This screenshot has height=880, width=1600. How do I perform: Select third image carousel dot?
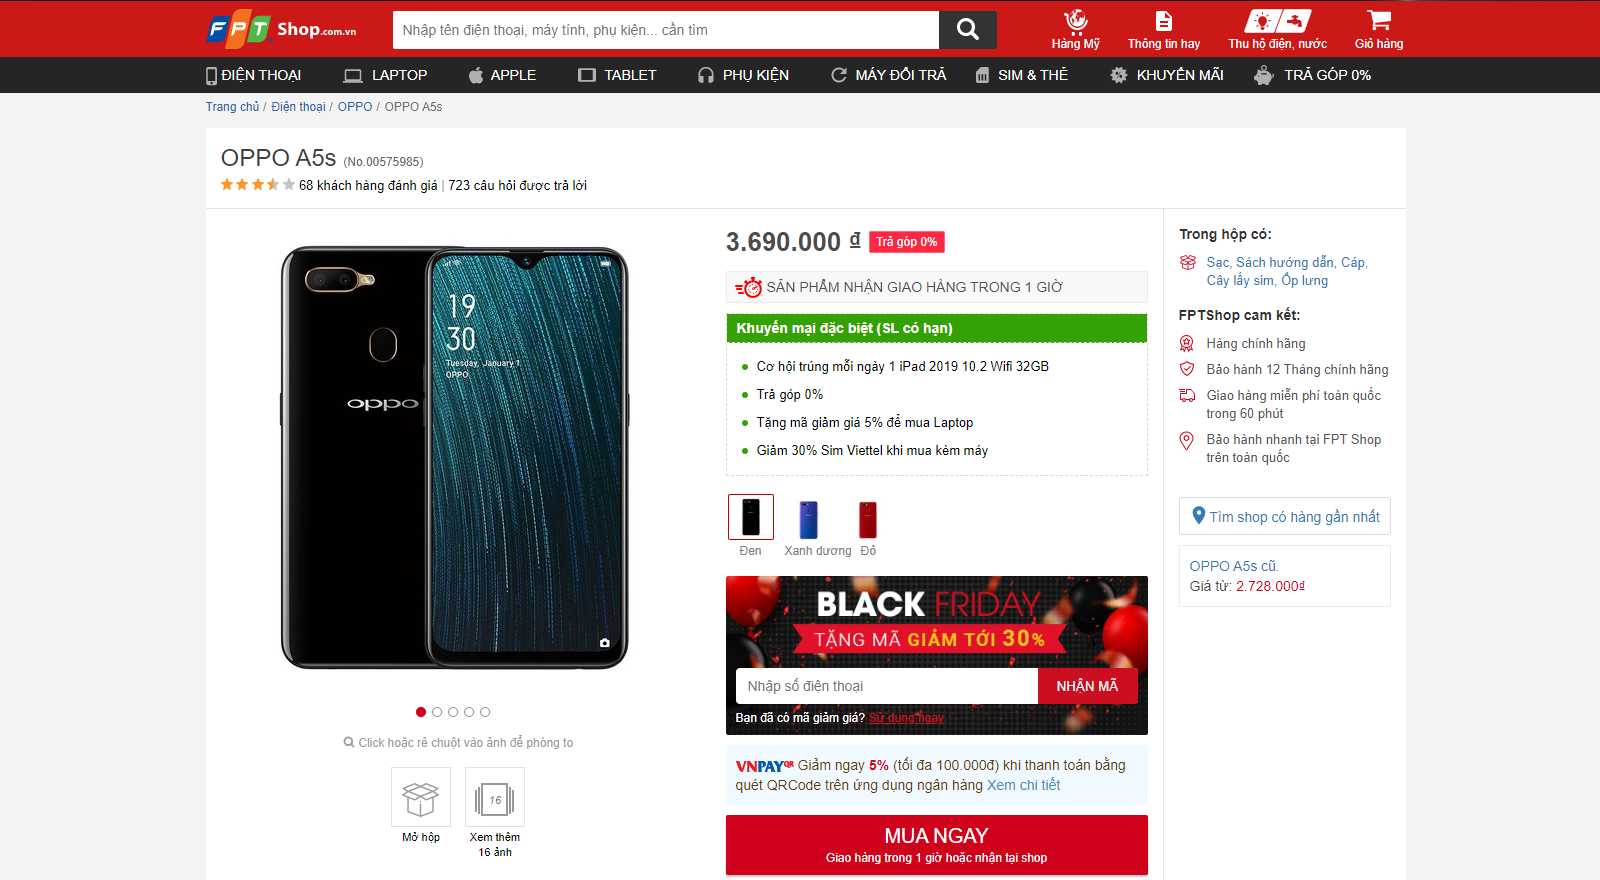(x=453, y=712)
